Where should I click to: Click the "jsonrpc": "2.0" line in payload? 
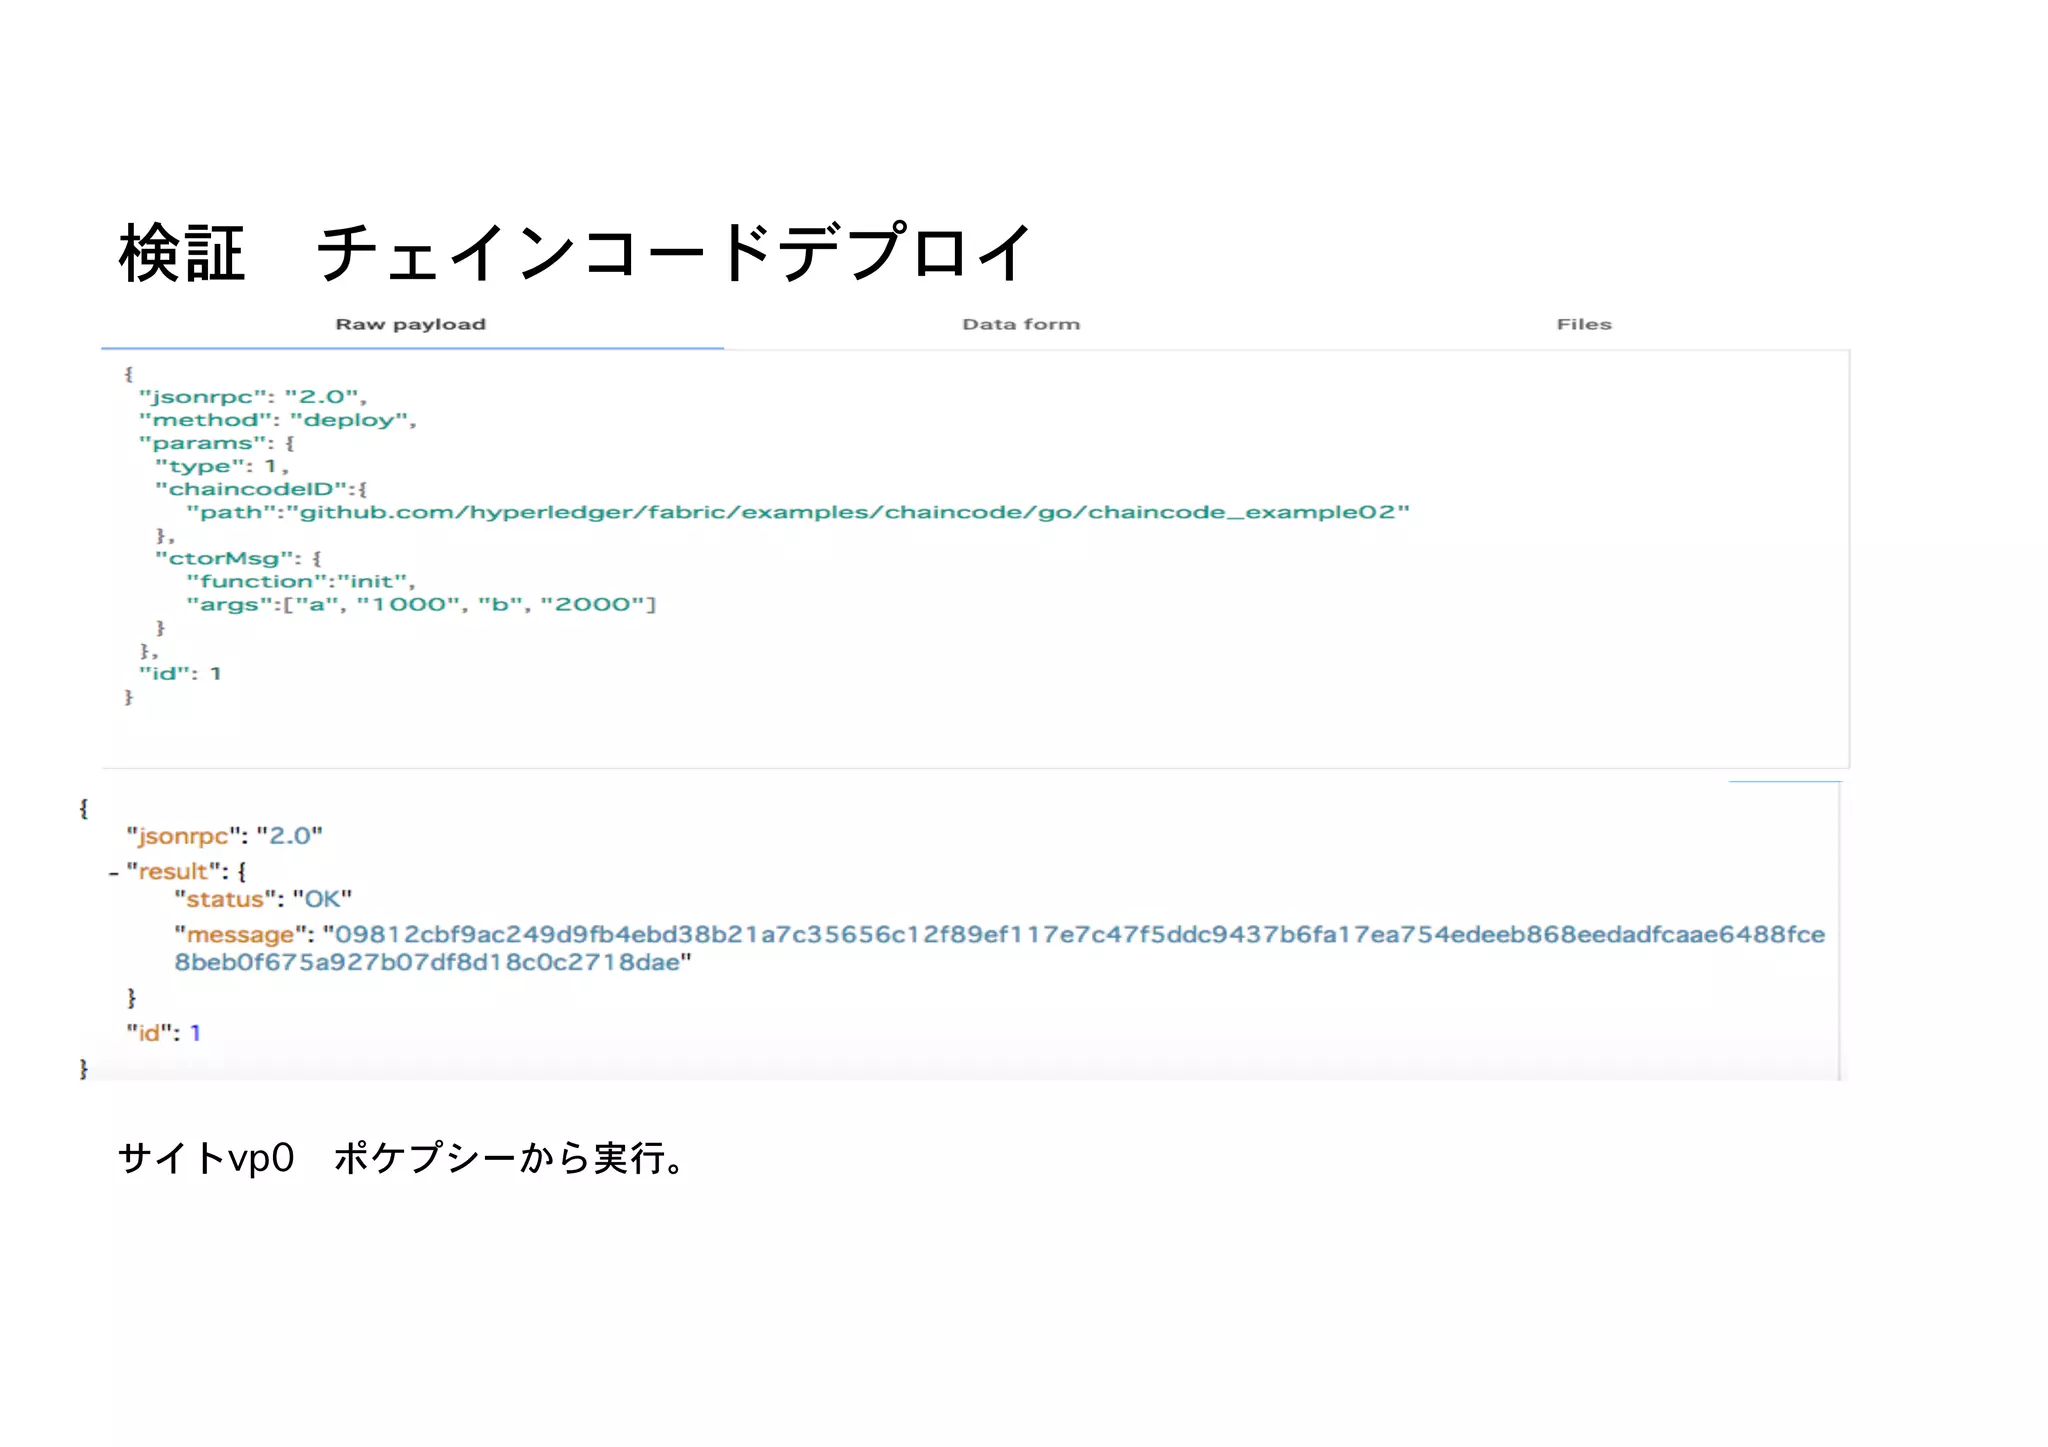(253, 397)
